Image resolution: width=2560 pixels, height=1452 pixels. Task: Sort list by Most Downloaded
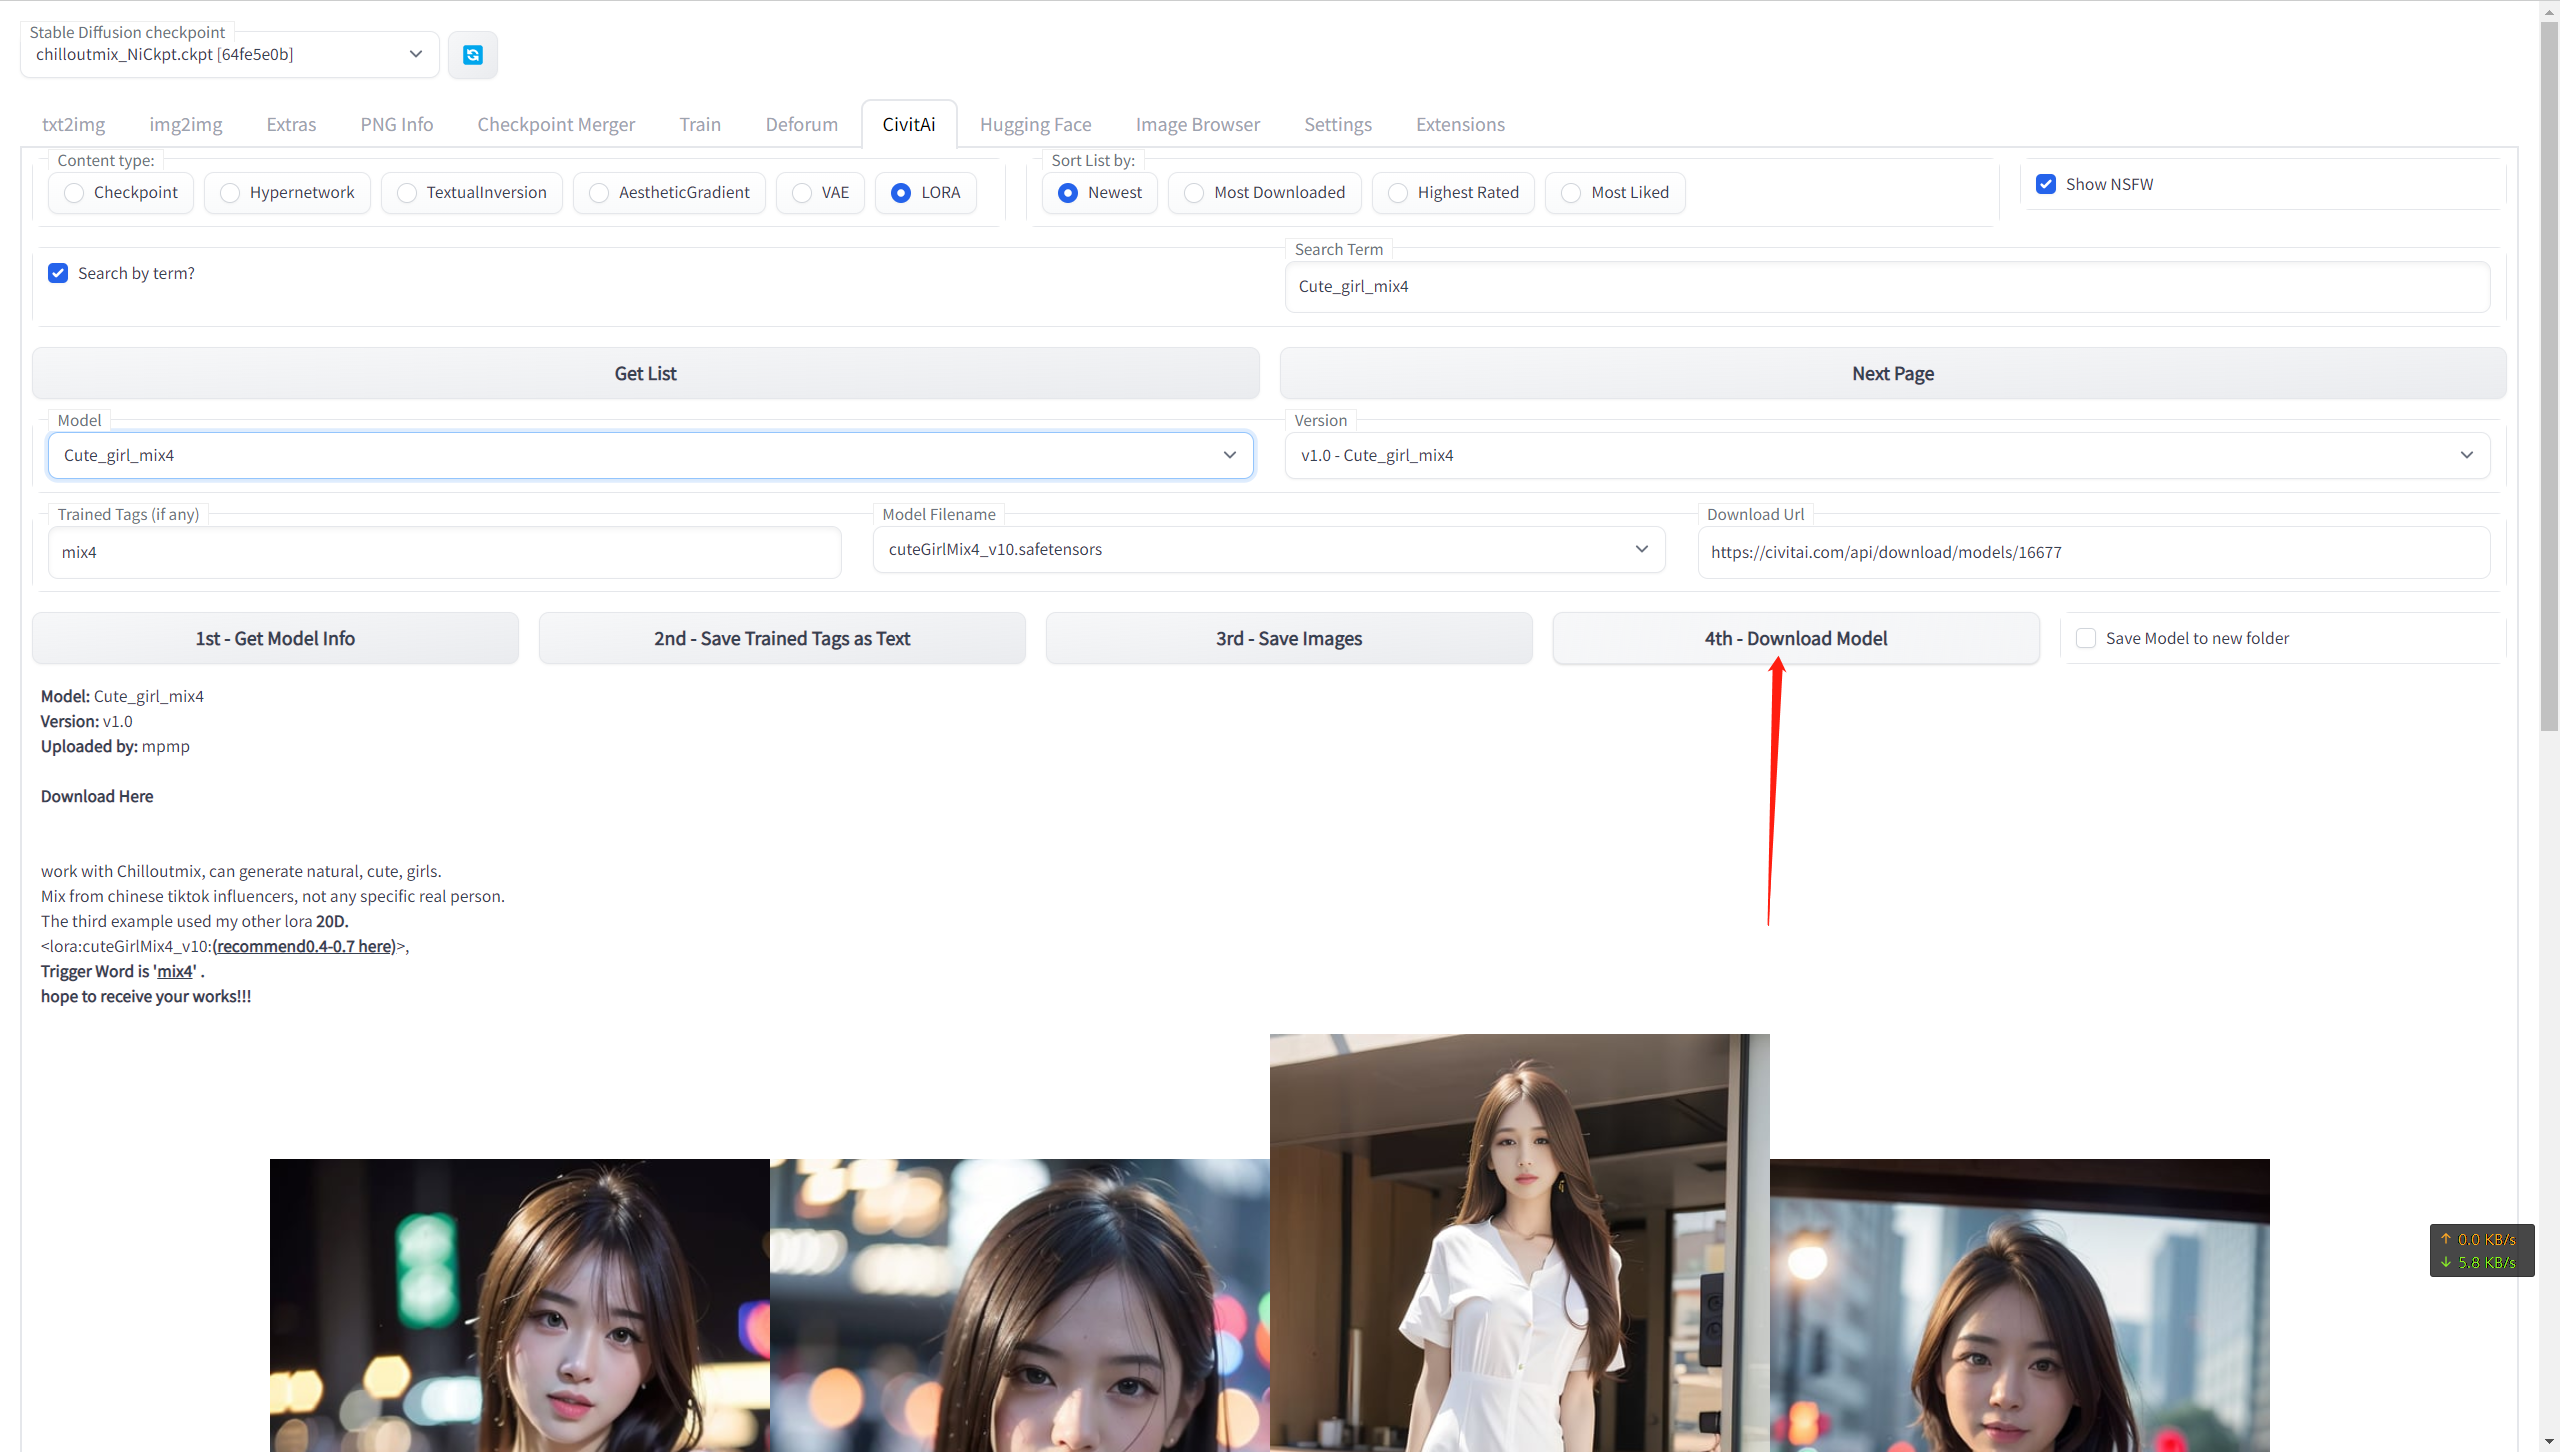click(1194, 192)
